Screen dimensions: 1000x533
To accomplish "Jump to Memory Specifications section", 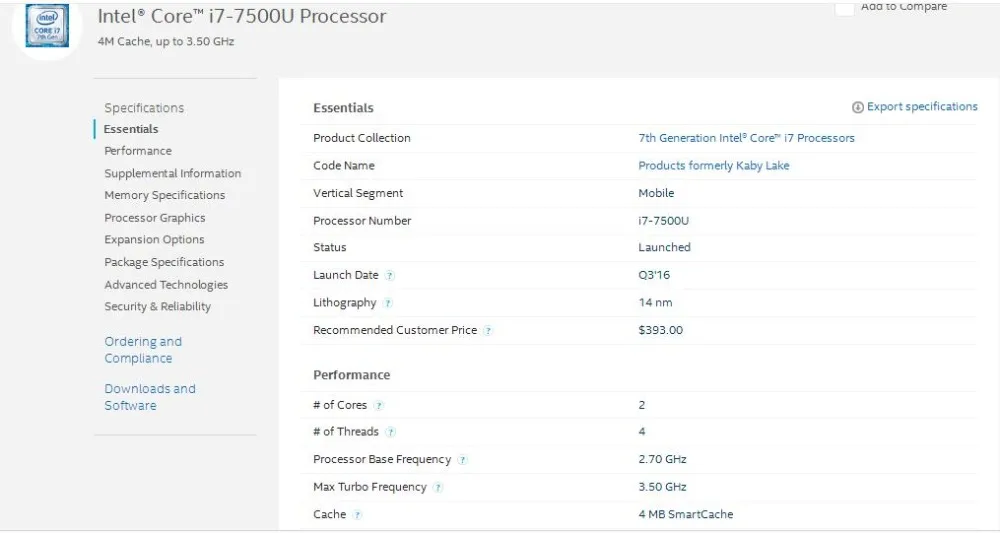I will 164,195.
